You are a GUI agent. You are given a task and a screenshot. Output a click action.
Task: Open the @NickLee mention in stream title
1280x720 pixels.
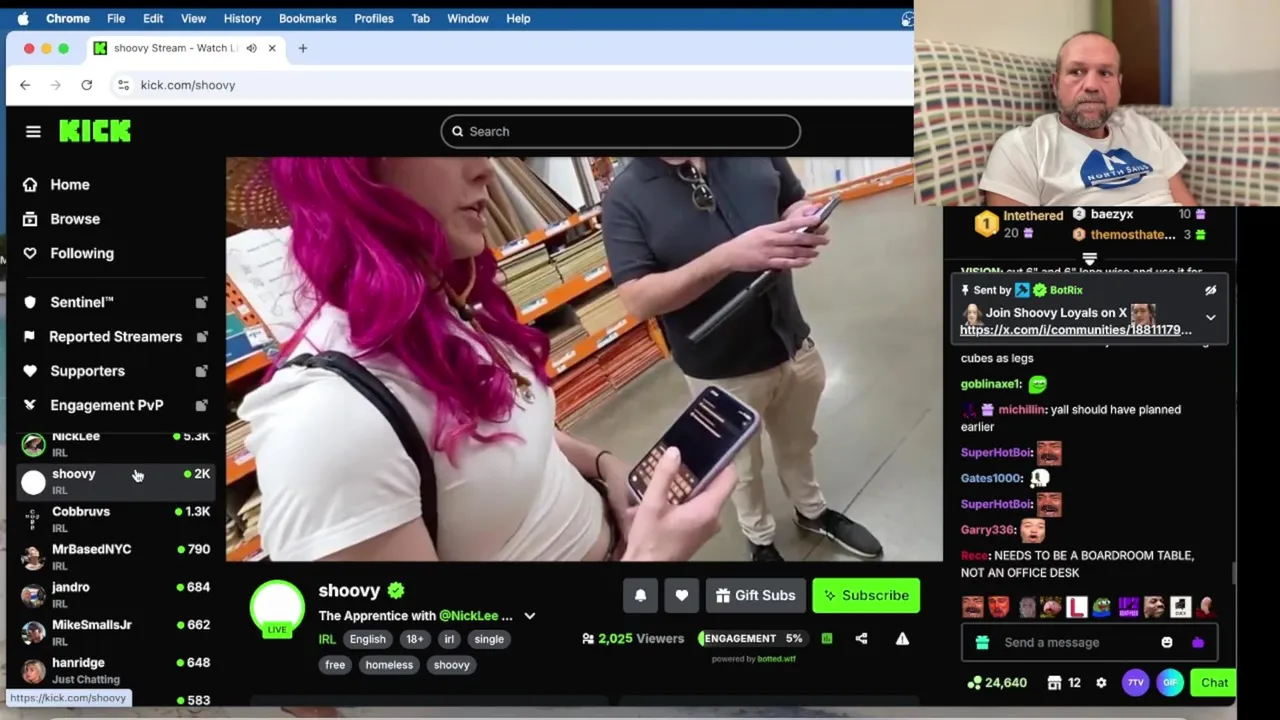(x=469, y=616)
